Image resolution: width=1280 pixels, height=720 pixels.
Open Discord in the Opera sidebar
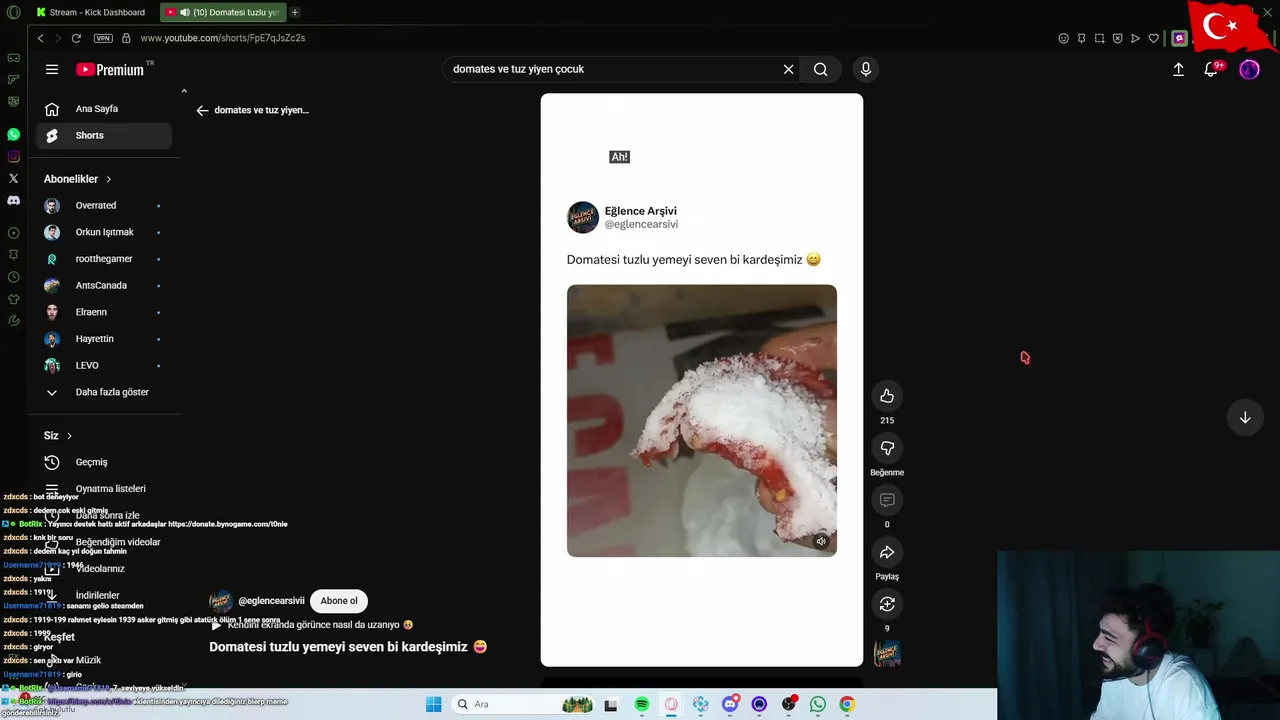click(13, 200)
